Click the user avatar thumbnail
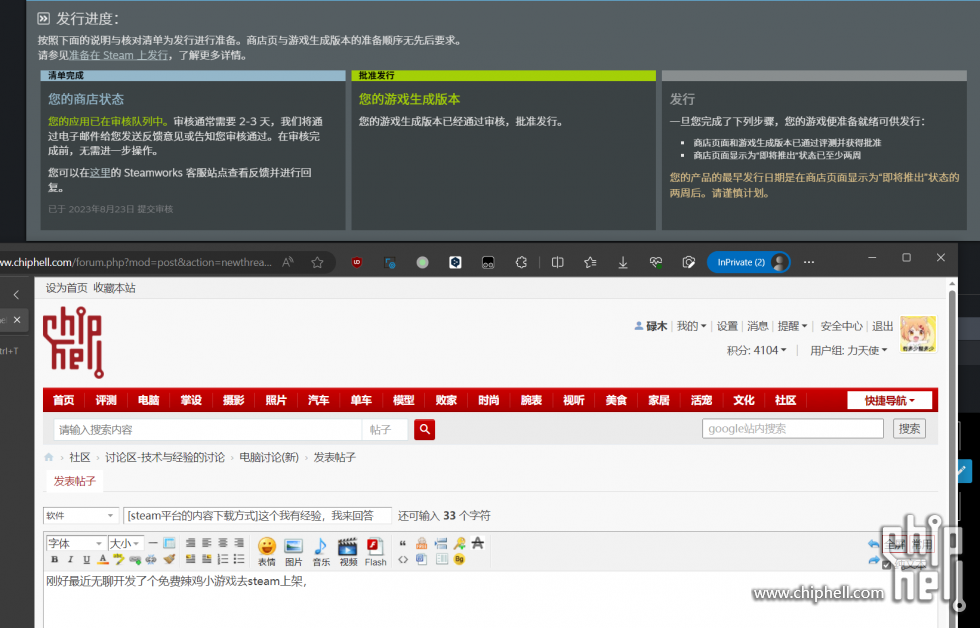The width and height of the screenshot is (980, 628). pyautogui.click(x=918, y=334)
